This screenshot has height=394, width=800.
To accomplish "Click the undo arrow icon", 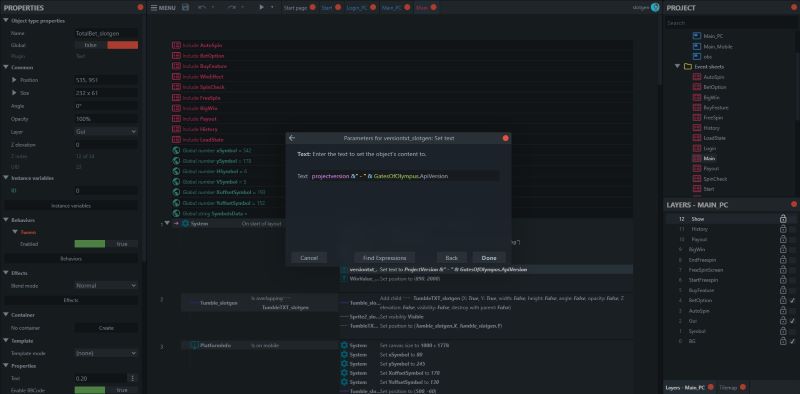I will (202, 8).
